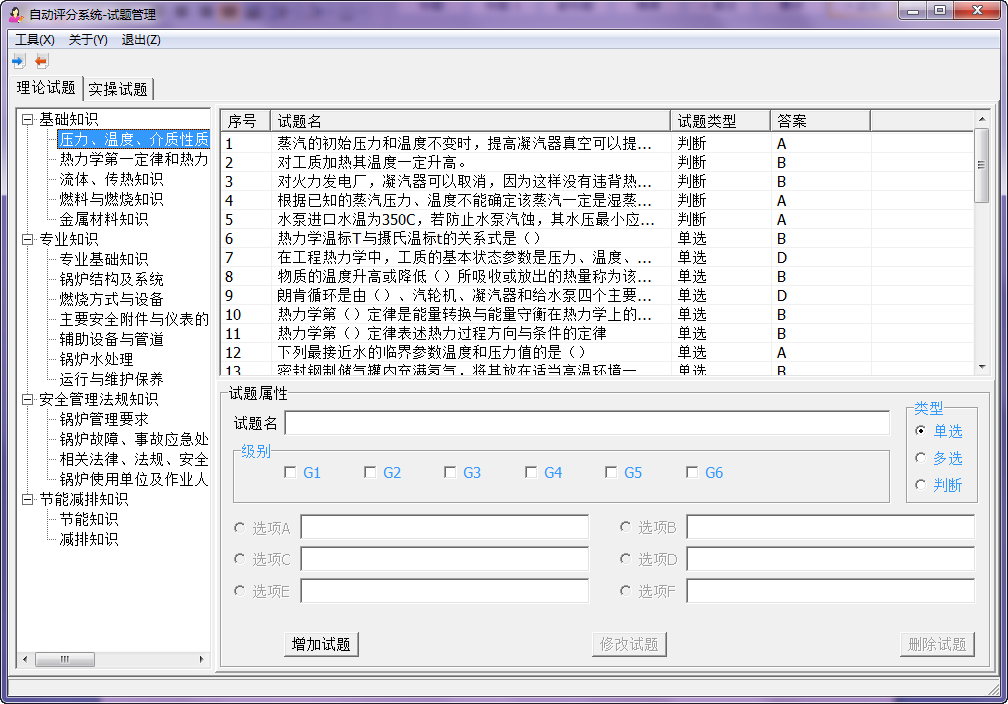1008x704 pixels.
Task: Choose the 判断 type radio button
Action: (921, 485)
